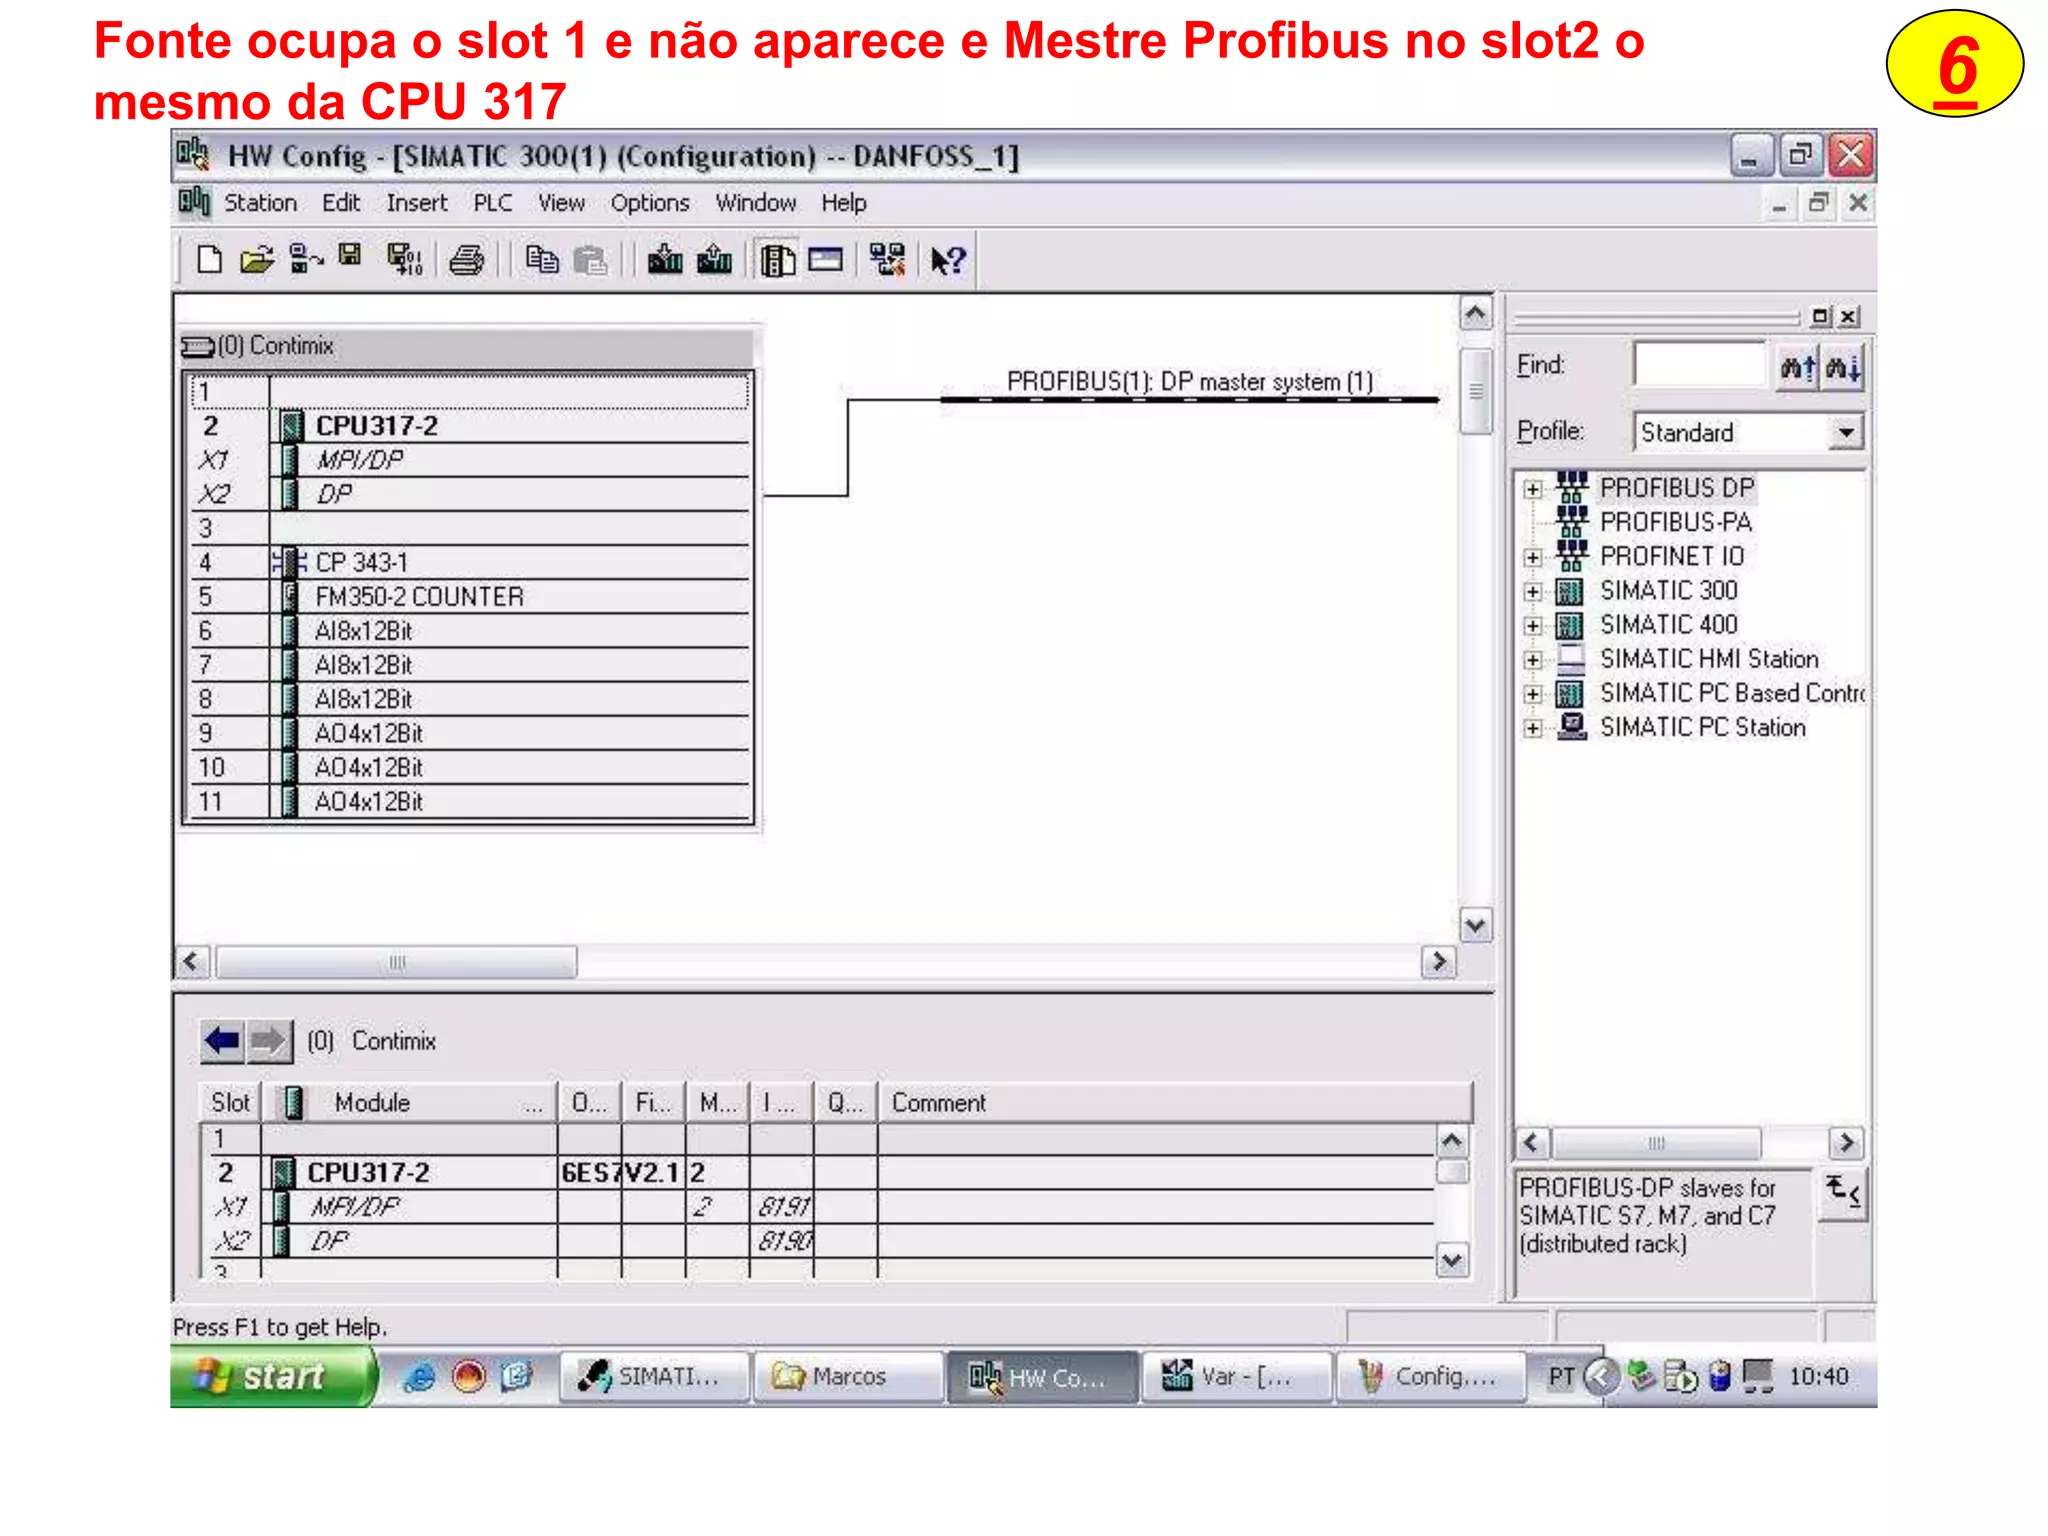Click the search upward binoculars icon

[1797, 368]
